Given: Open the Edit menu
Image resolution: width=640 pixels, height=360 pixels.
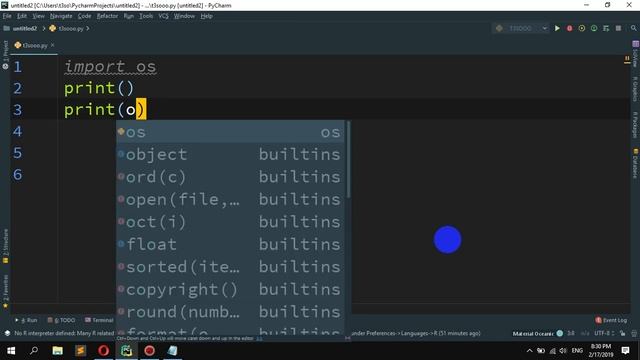Looking at the screenshot, I should [22, 16].
